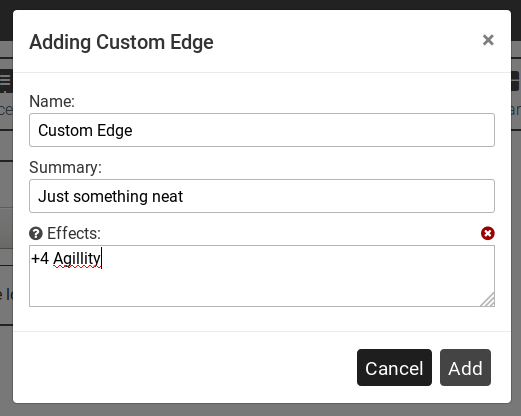
Task: Click the dark top bar above the dialog
Action: coord(260,4)
